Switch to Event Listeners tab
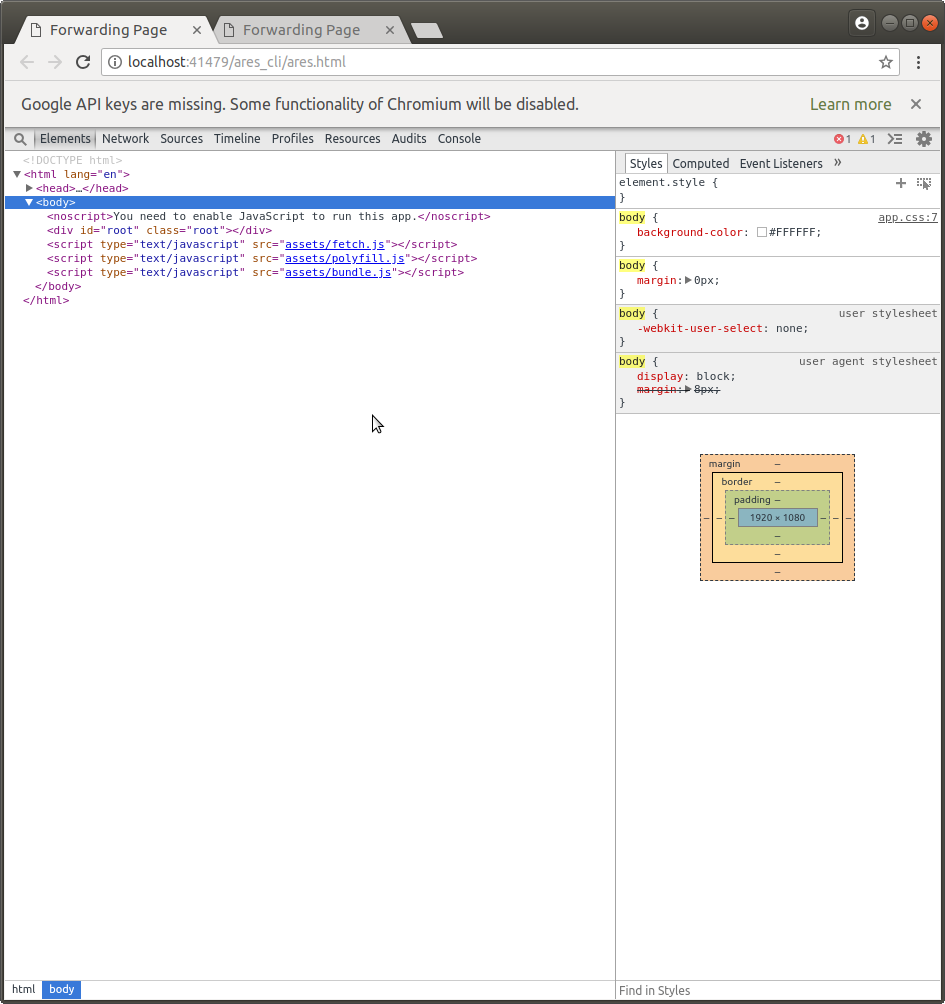945x1004 pixels. (x=780, y=164)
